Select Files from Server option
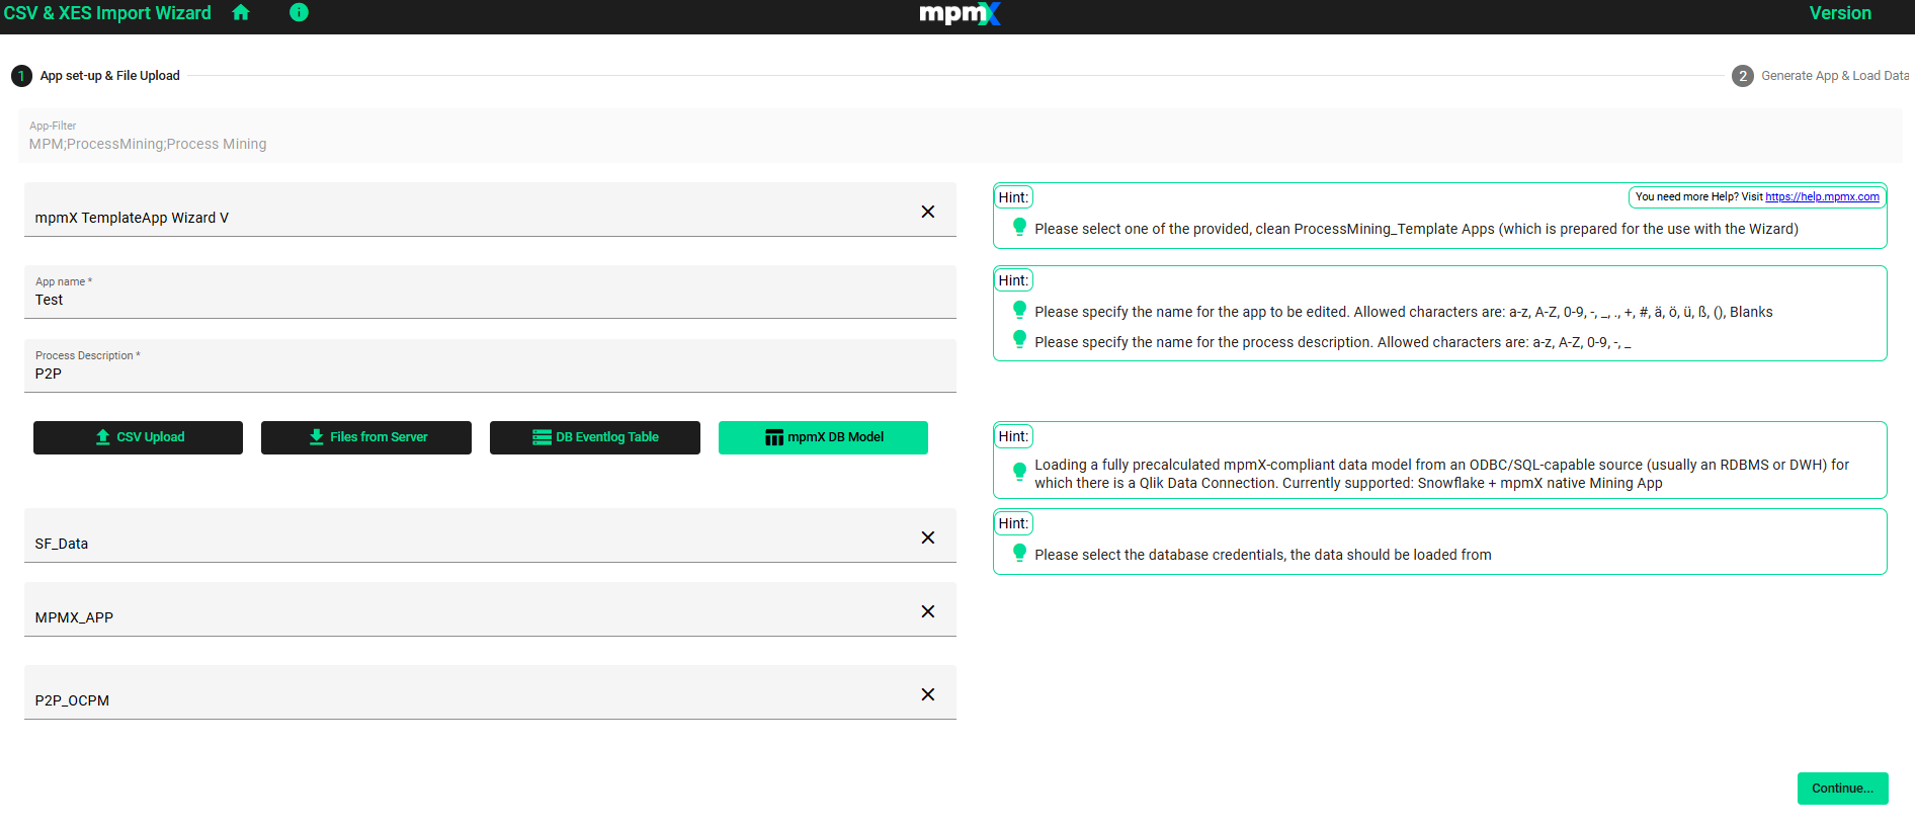The height and width of the screenshot is (814, 1915). tap(366, 438)
